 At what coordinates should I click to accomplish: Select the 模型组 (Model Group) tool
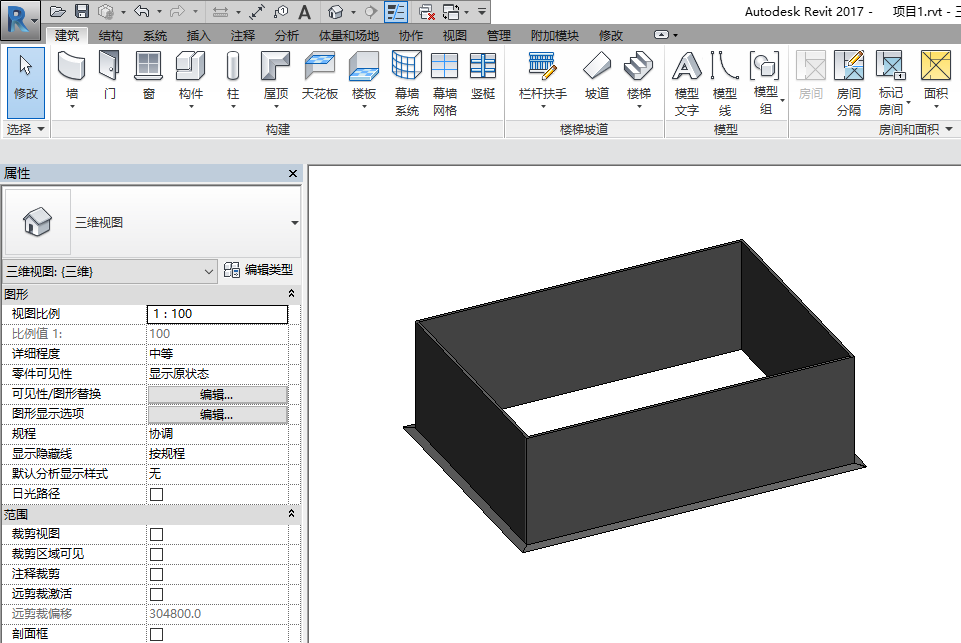click(765, 83)
